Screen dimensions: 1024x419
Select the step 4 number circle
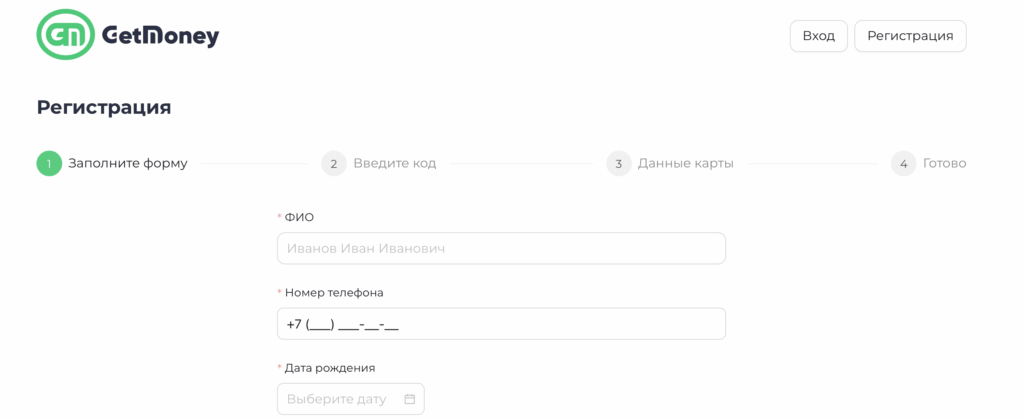(903, 163)
